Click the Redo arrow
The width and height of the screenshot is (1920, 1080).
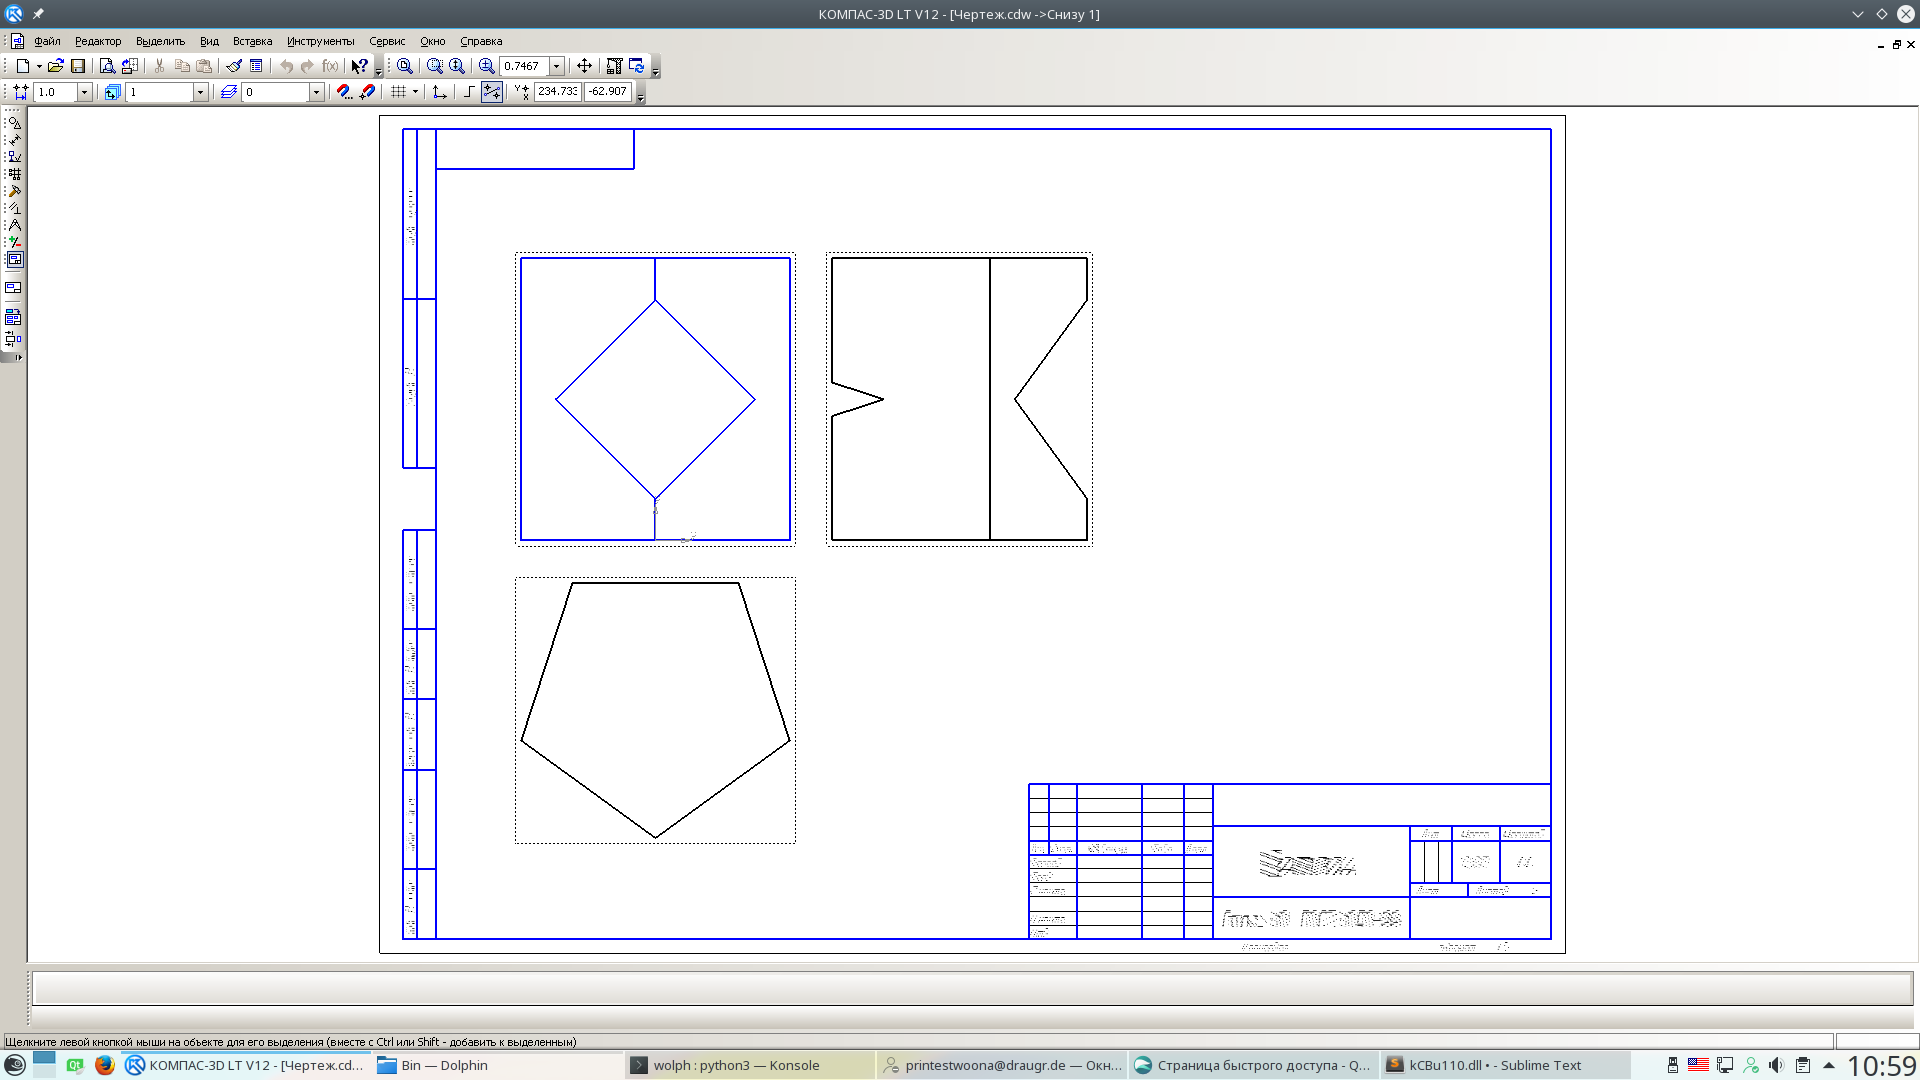[x=307, y=66]
